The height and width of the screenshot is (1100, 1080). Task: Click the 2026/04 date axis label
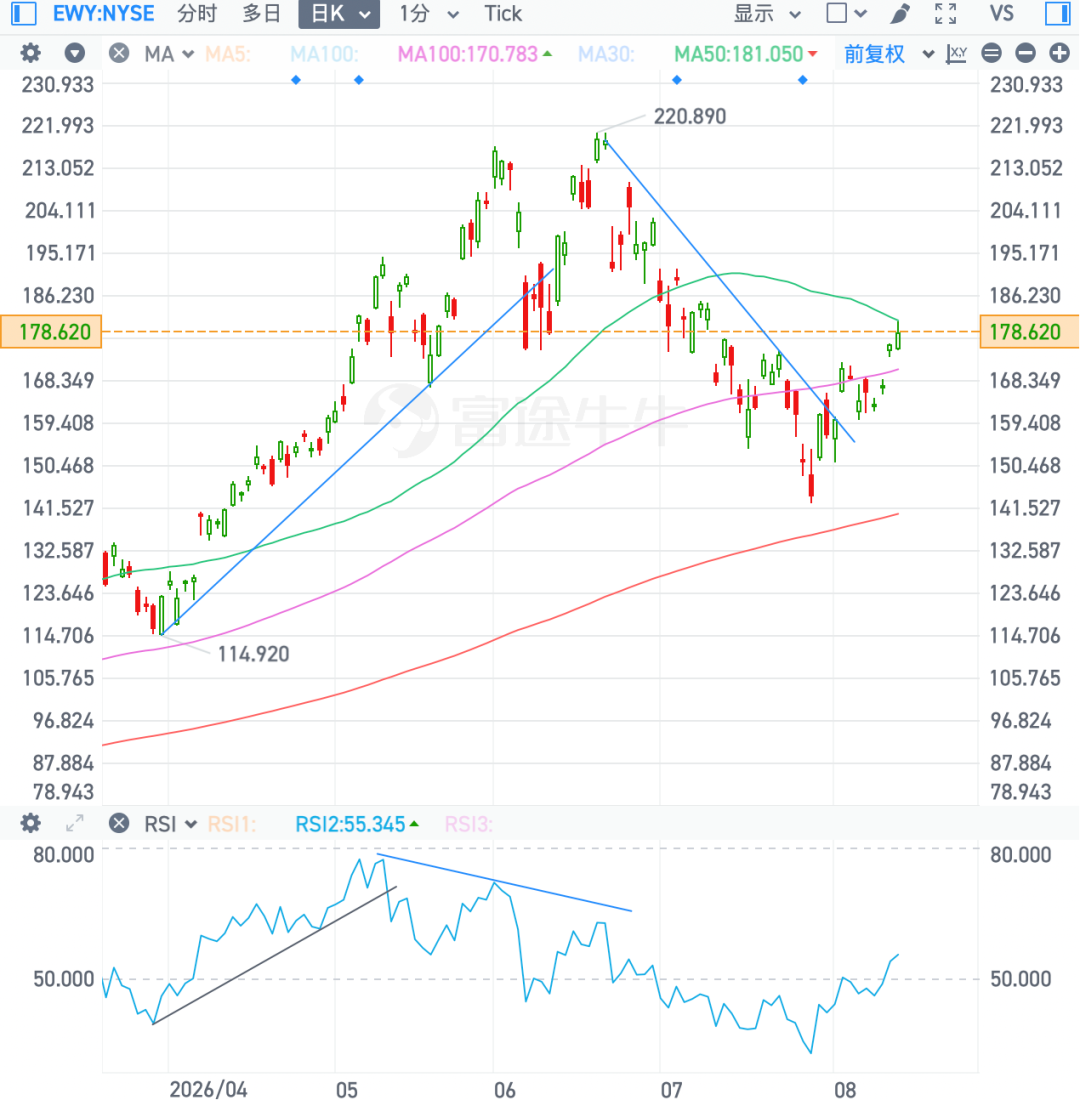(x=208, y=1089)
